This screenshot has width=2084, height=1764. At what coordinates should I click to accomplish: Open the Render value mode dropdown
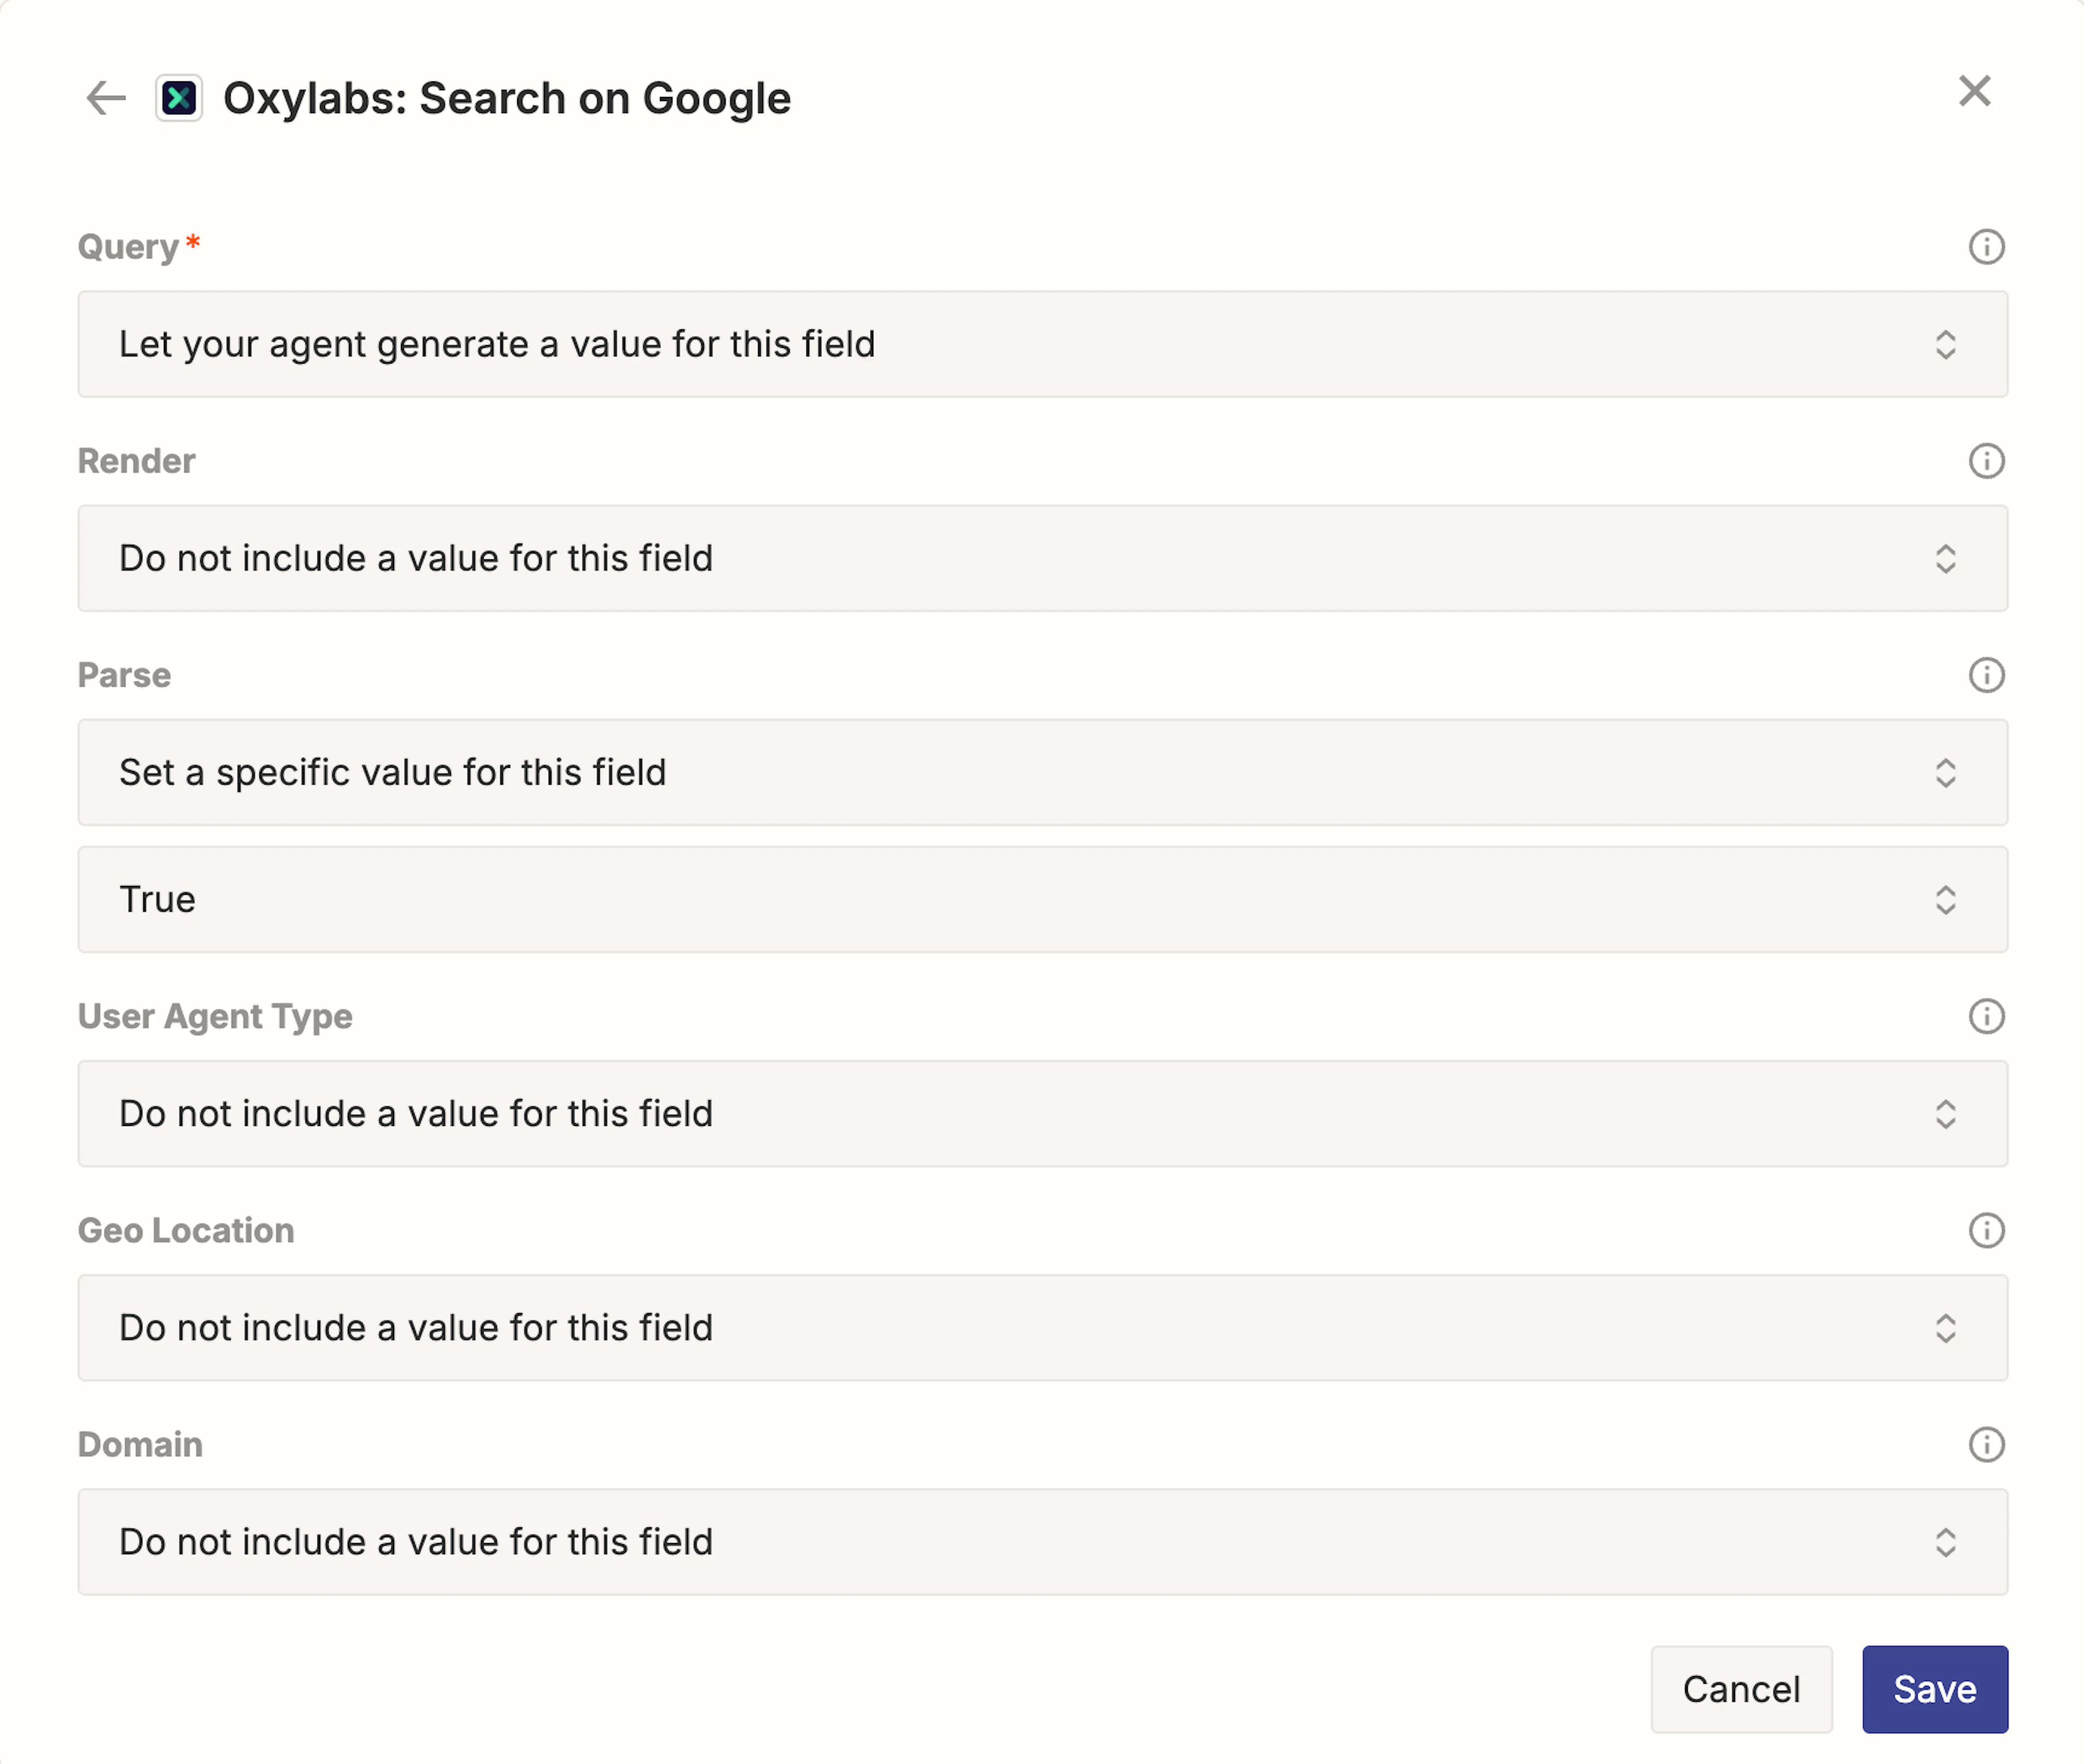(1042, 558)
